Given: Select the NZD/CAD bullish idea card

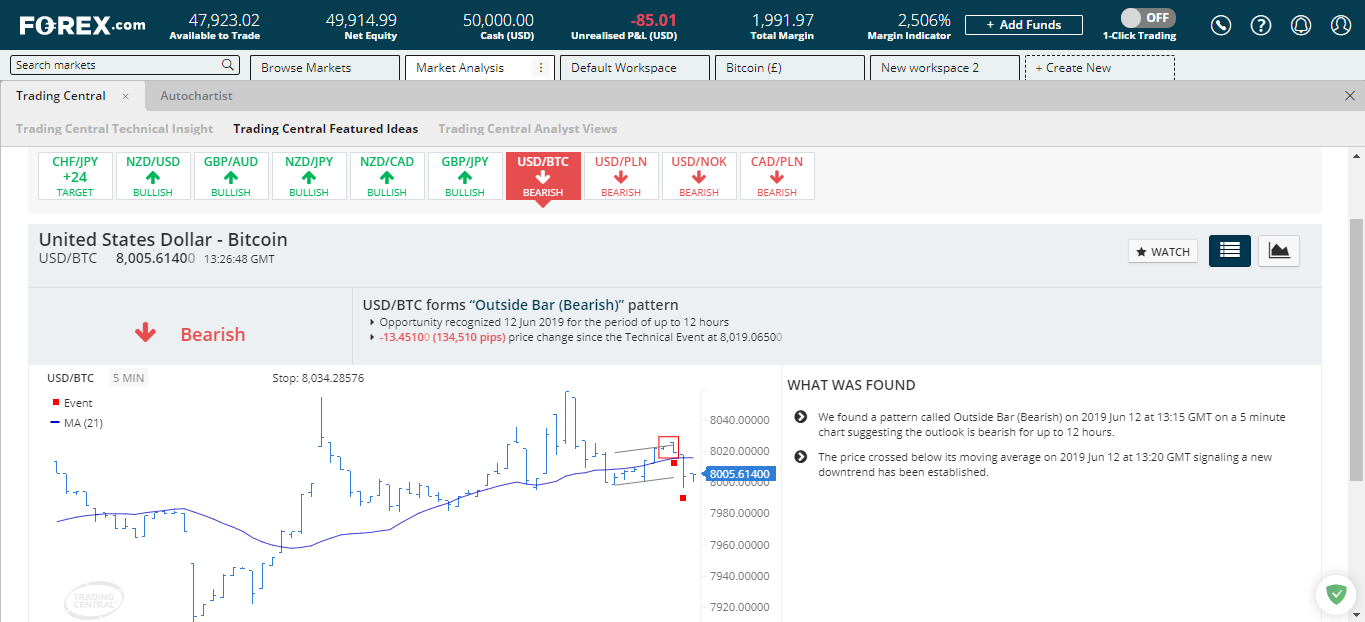Looking at the screenshot, I should (387, 176).
